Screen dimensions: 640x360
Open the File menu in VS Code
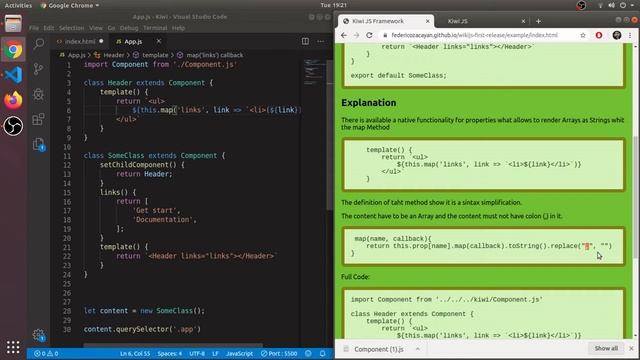pos(34,28)
